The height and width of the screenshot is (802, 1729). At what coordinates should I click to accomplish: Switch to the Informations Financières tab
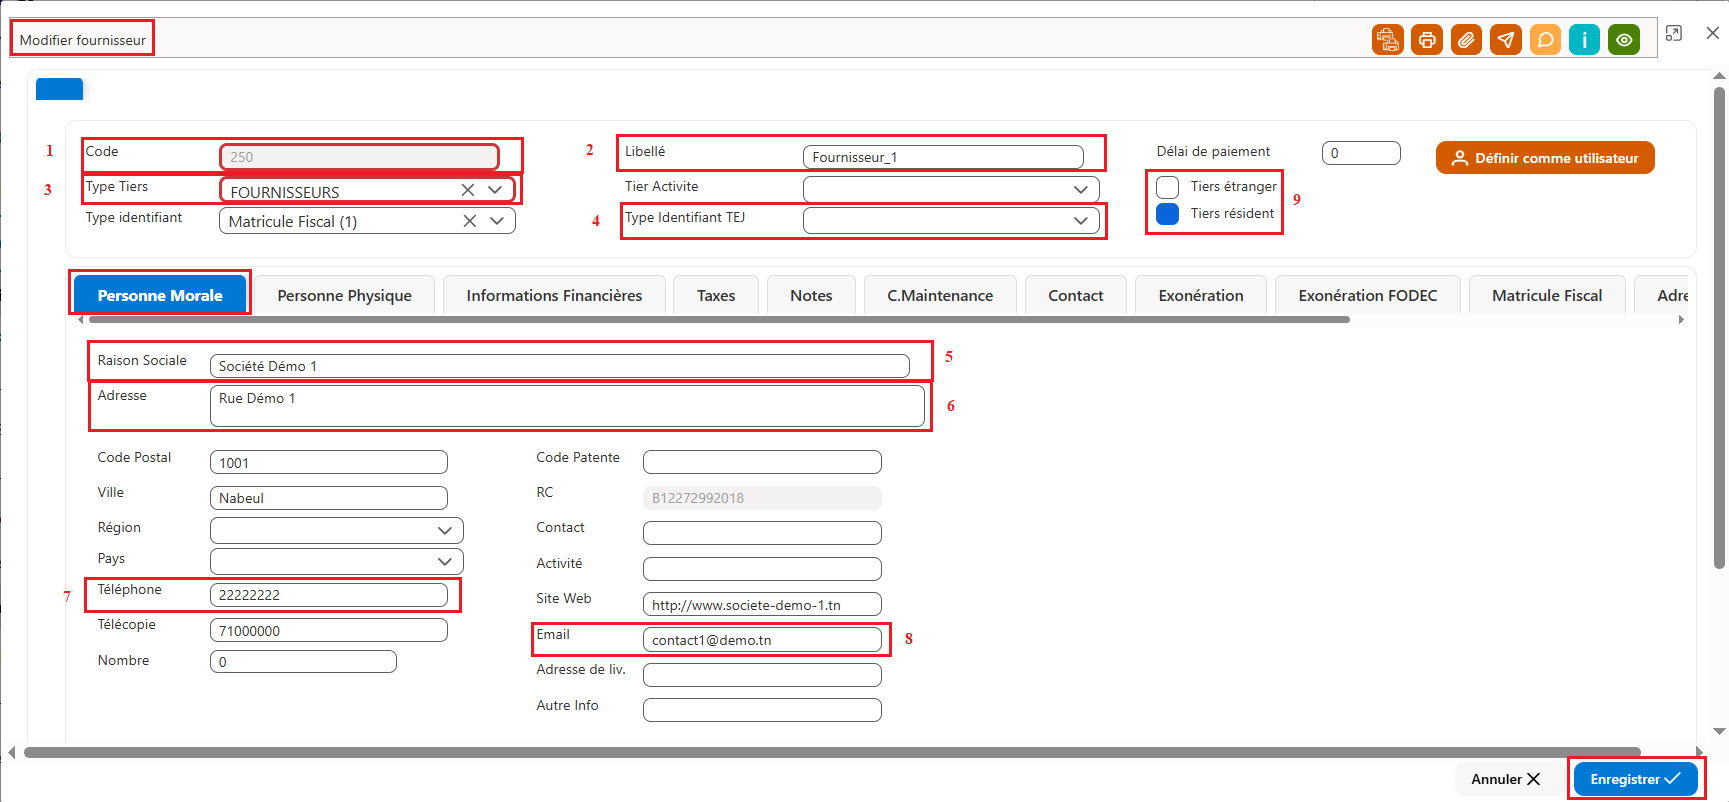click(x=554, y=295)
